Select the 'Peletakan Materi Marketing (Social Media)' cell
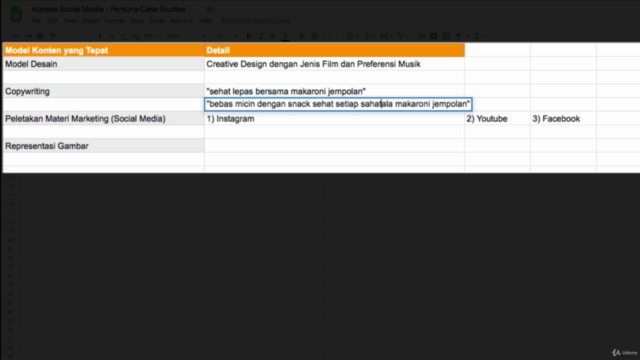Viewport: 640px width, 360px height. click(104, 118)
